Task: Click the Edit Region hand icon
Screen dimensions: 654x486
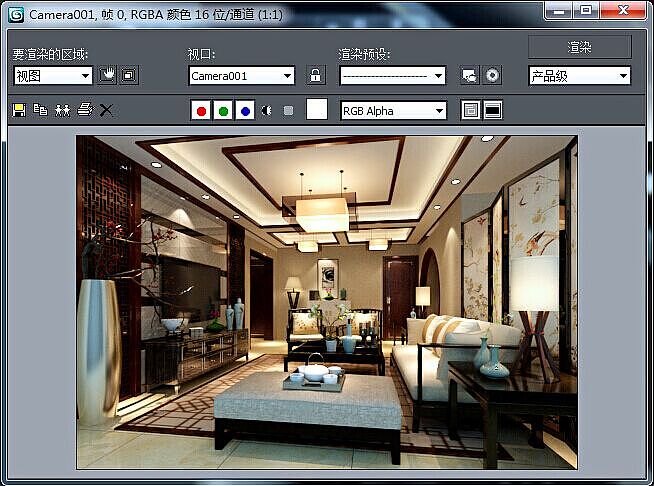Action: pyautogui.click(x=107, y=76)
